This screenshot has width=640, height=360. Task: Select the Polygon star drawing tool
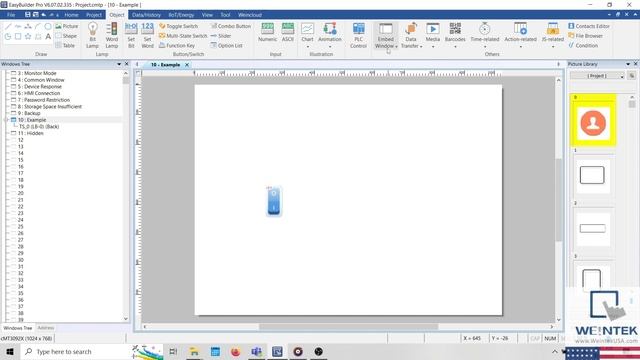28,36
